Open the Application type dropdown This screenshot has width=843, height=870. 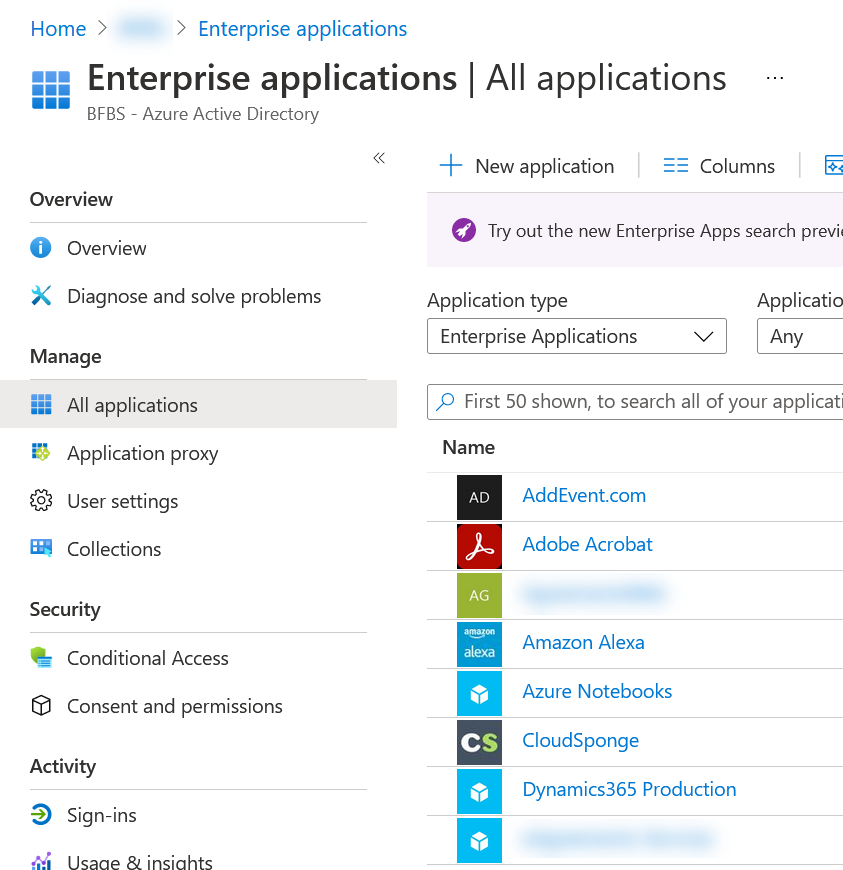(x=577, y=336)
